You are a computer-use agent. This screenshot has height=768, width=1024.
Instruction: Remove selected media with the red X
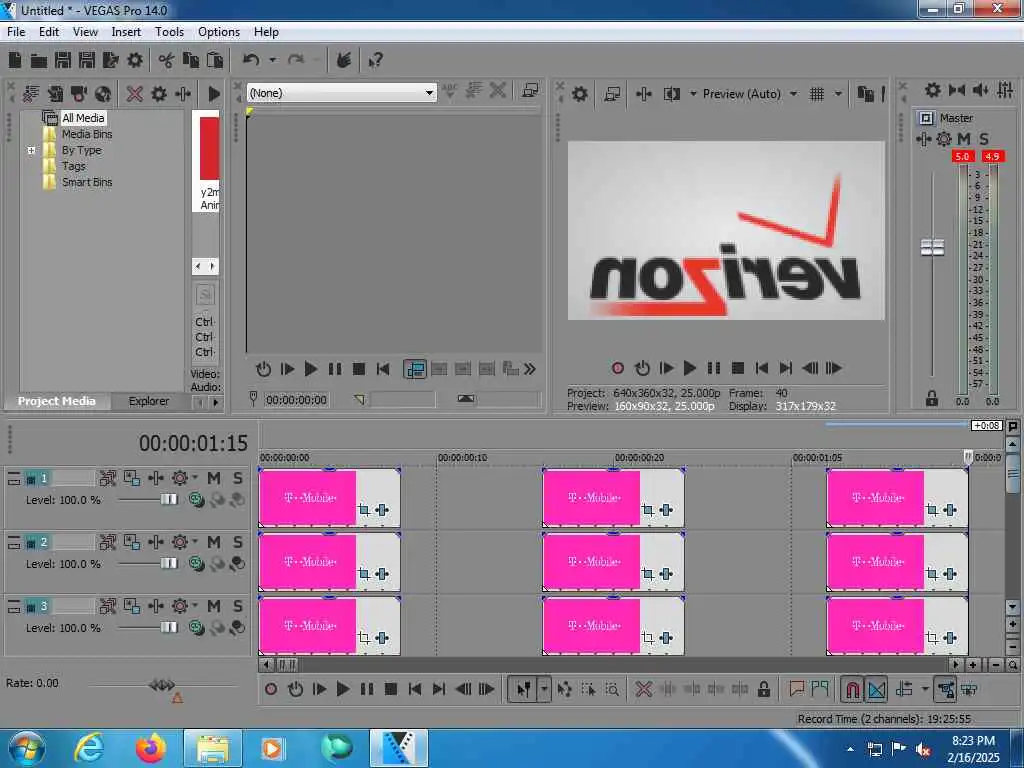coord(135,94)
